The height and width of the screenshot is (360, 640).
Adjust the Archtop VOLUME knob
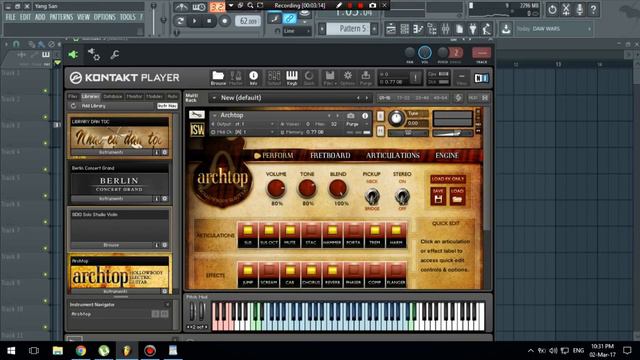[276, 189]
